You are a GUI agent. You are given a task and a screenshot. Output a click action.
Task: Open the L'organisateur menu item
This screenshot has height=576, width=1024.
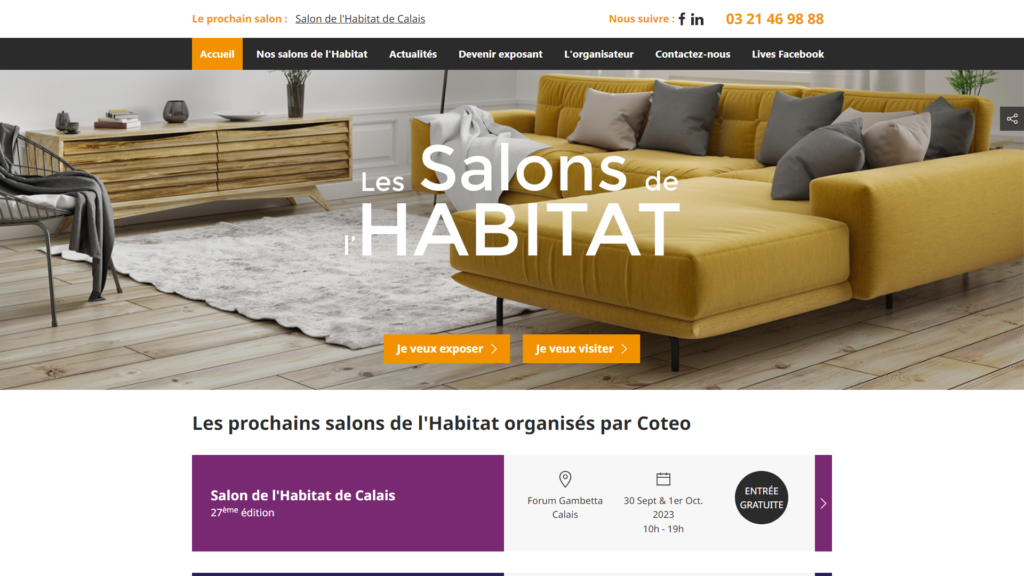[x=599, y=54]
